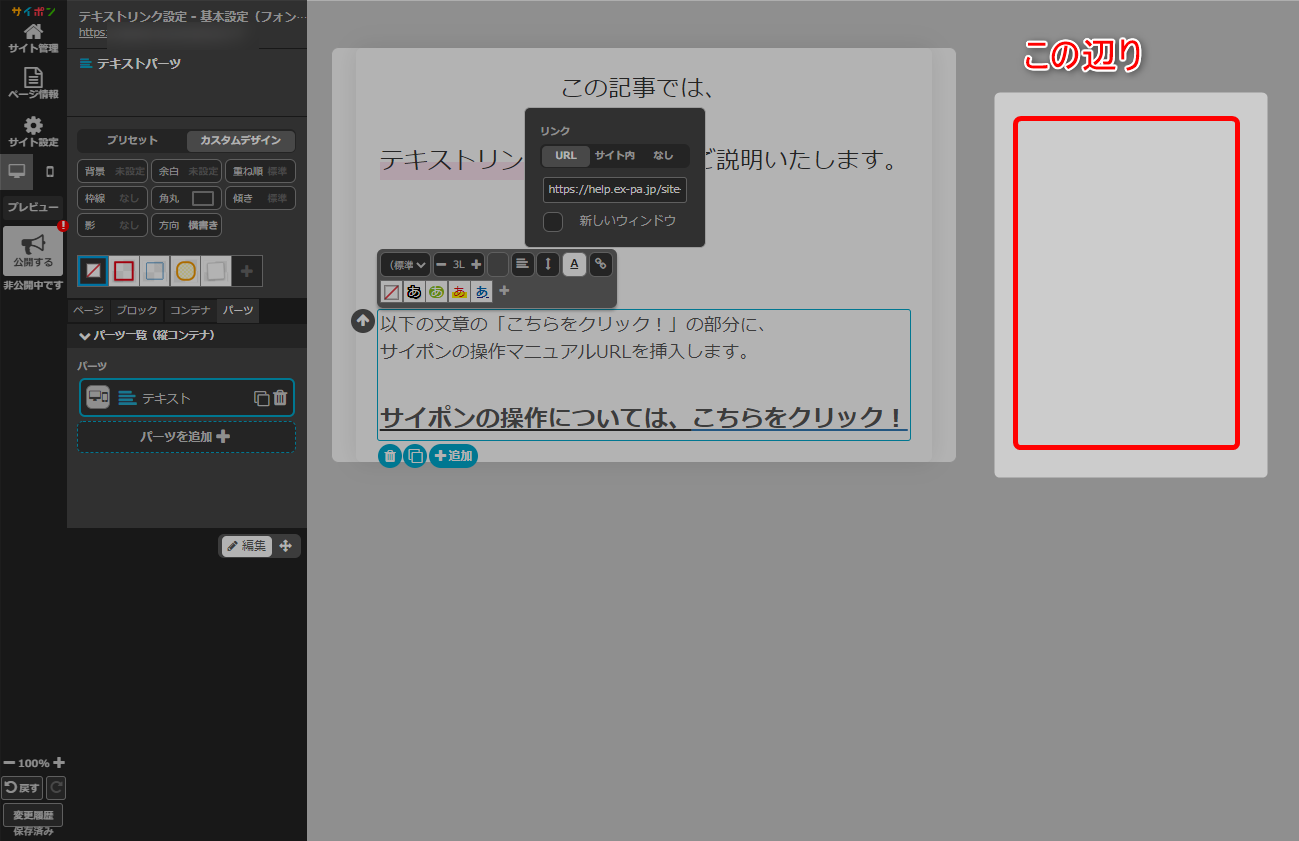
Task: Open 枠線 なし setting
Action: coord(113,198)
